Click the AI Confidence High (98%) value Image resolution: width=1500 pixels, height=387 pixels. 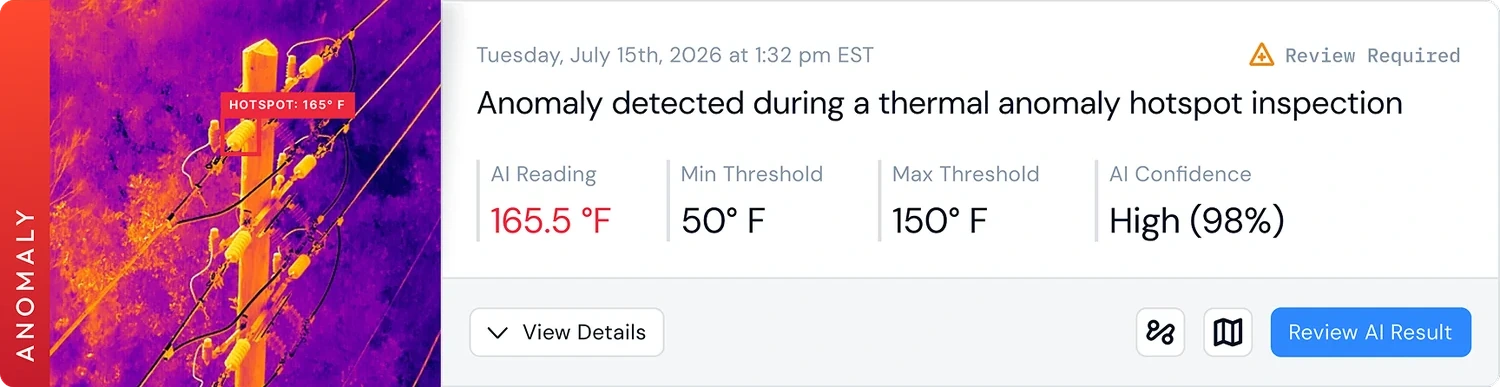coord(1196,221)
